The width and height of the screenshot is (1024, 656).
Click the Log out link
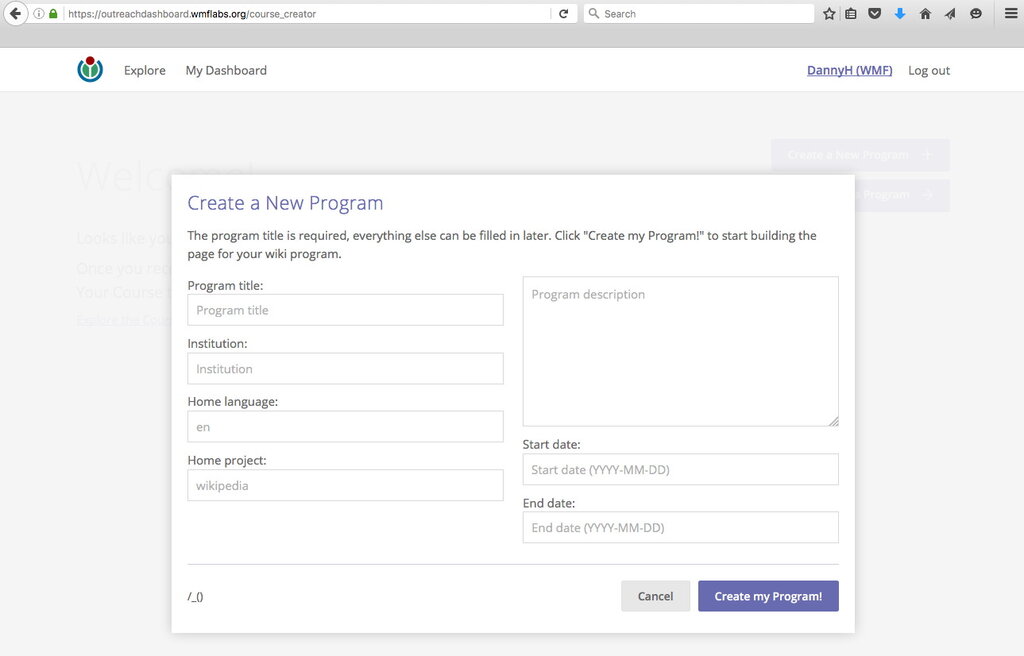click(x=929, y=71)
